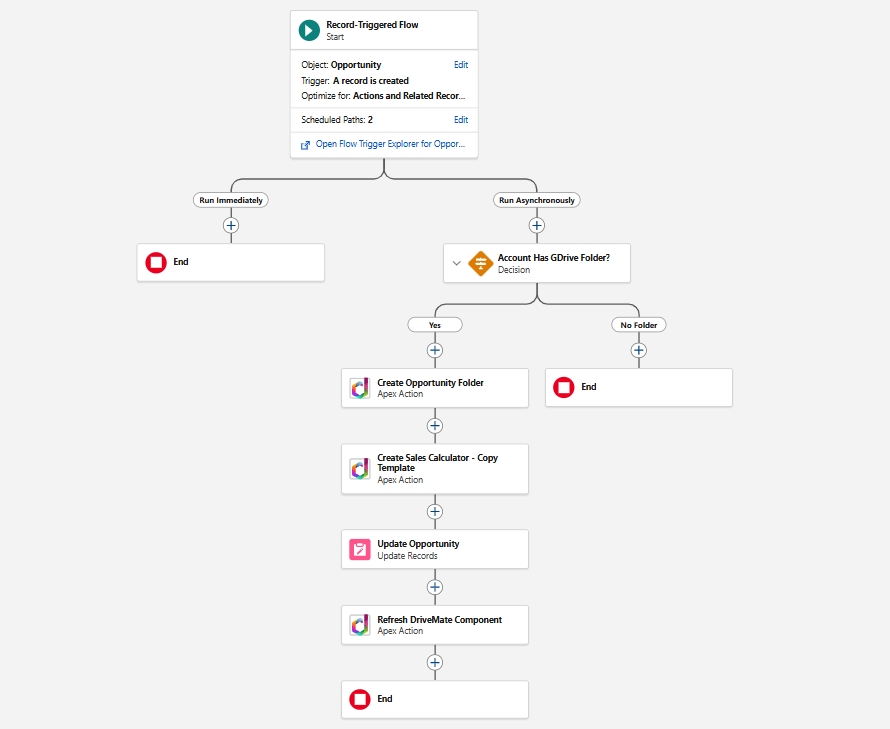Click the final End icon below Refresh DriveMate

coord(359,699)
